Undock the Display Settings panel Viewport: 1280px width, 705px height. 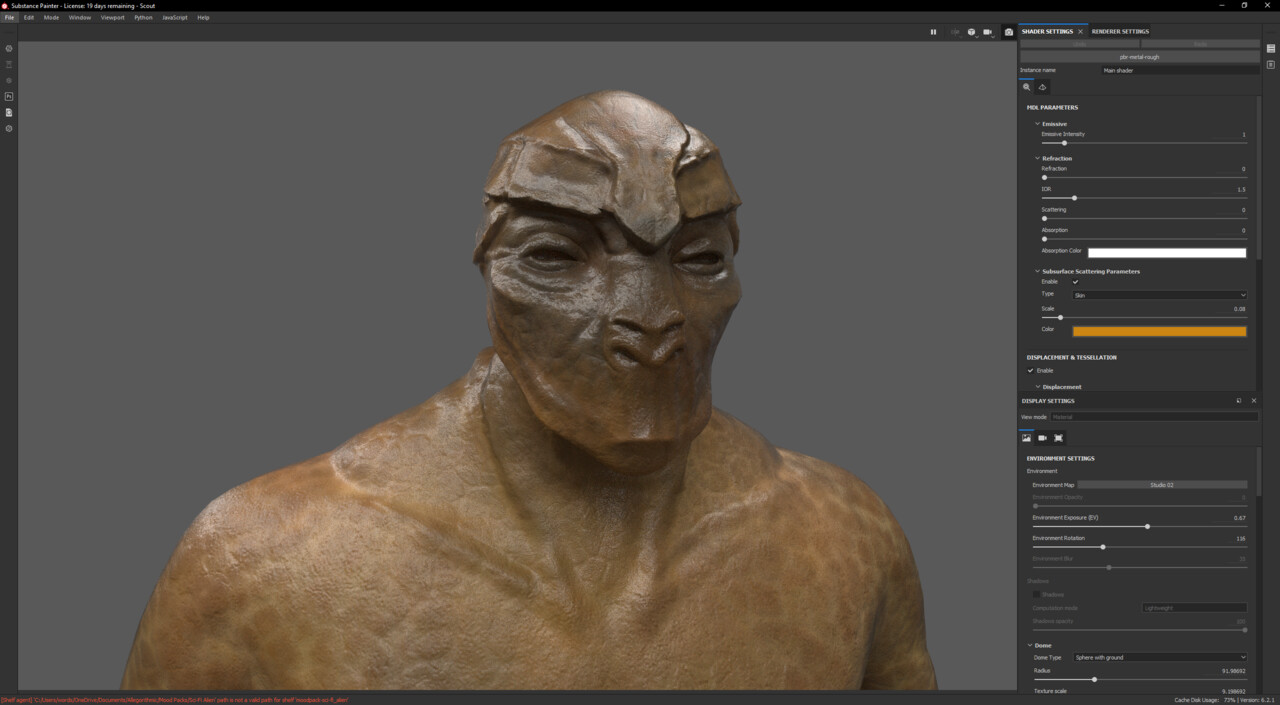1239,401
